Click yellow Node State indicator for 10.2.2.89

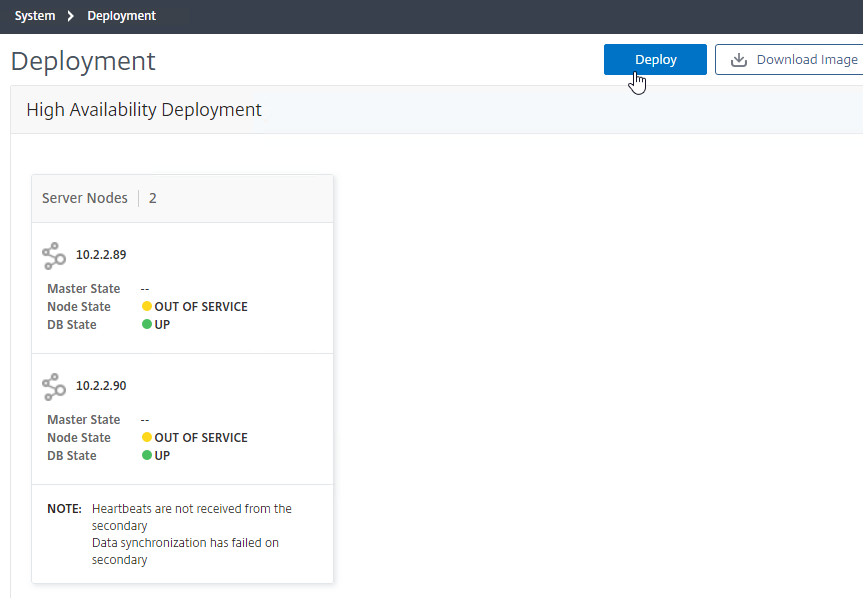click(x=147, y=306)
